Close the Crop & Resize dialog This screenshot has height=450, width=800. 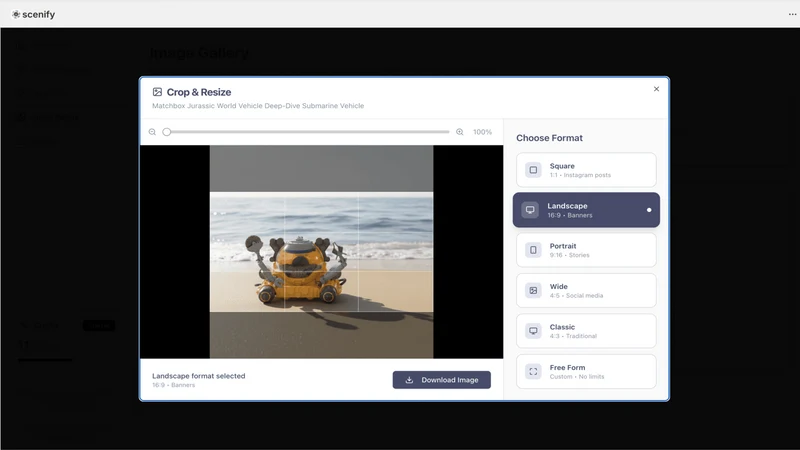(x=656, y=89)
